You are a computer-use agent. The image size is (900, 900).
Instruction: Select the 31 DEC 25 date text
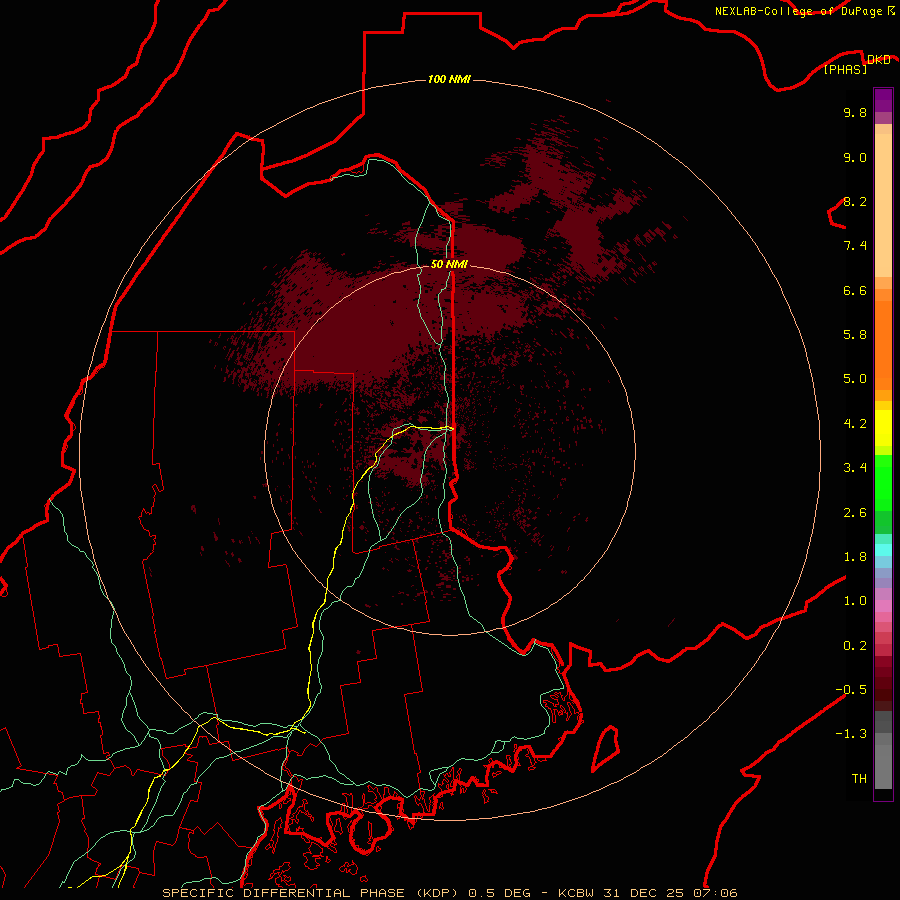coord(643,893)
